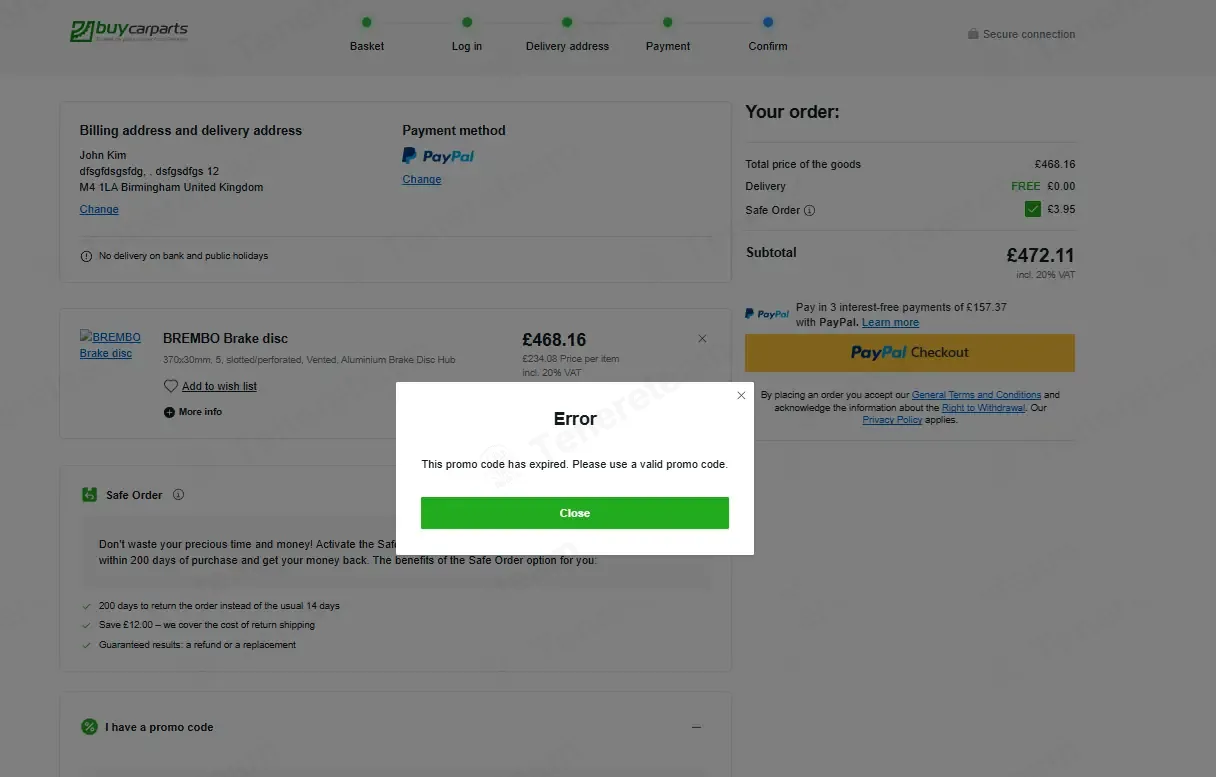This screenshot has width=1216, height=777.
Task: Toggle the Safe Order checkbox
Action: pos(1033,209)
